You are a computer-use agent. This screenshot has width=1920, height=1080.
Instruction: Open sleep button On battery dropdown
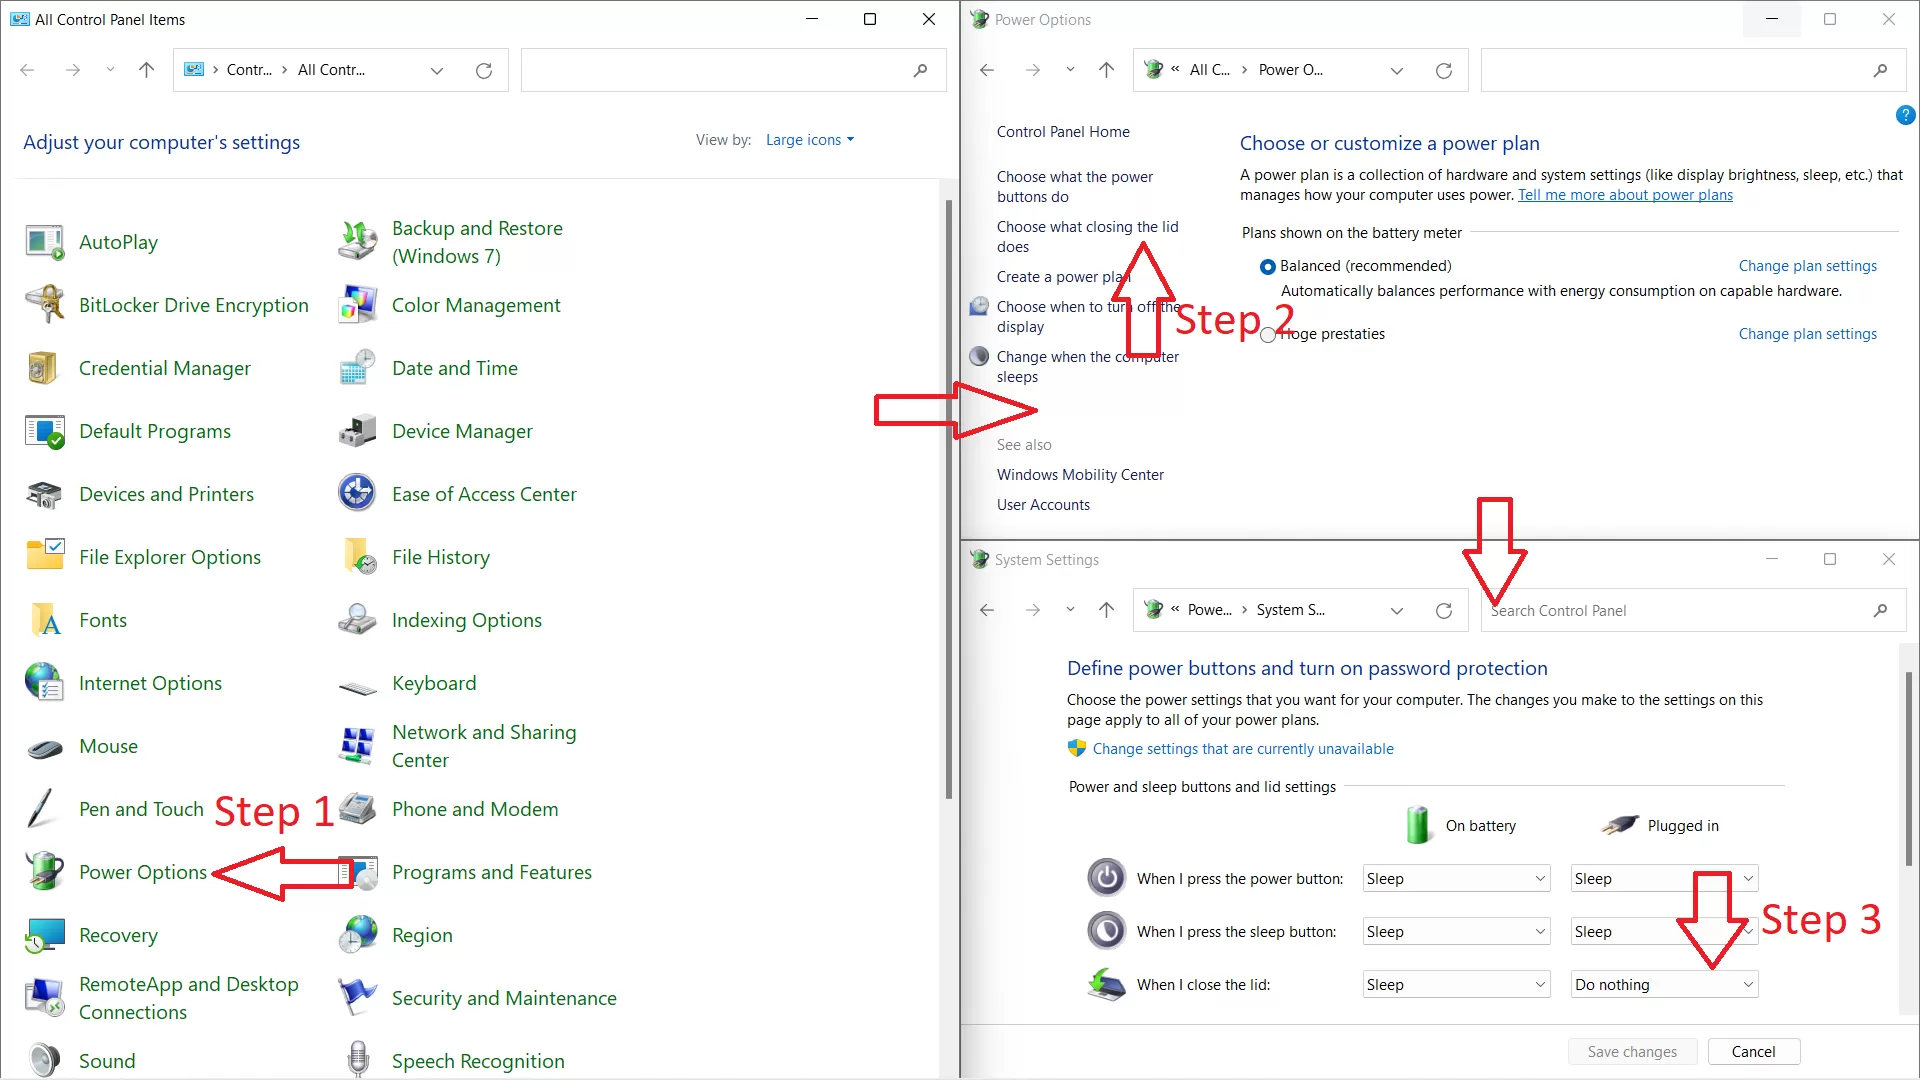(1456, 932)
